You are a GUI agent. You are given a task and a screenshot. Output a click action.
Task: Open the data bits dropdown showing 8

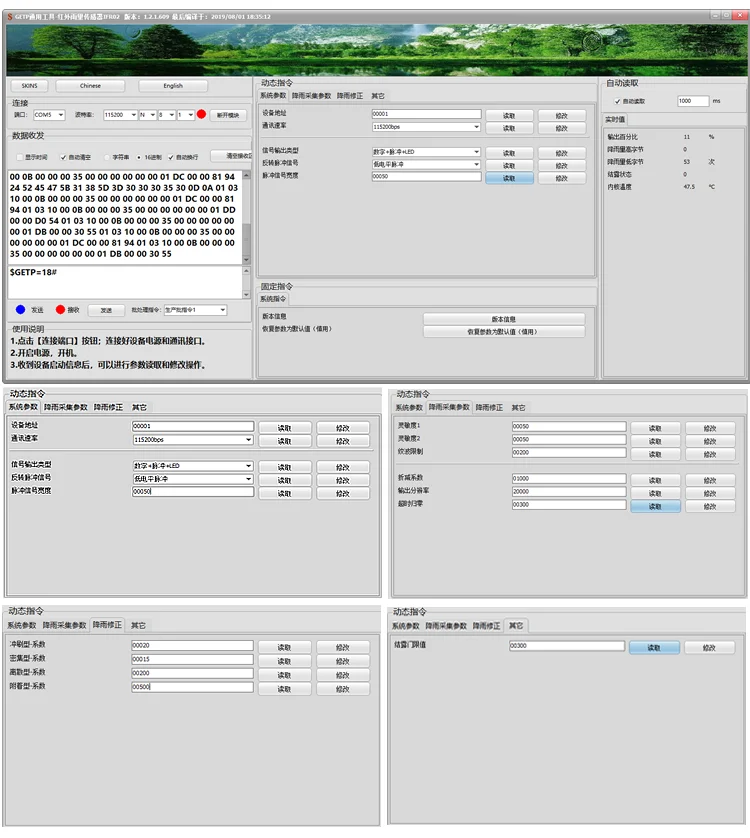pyautogui.click(x=166, y=115)
